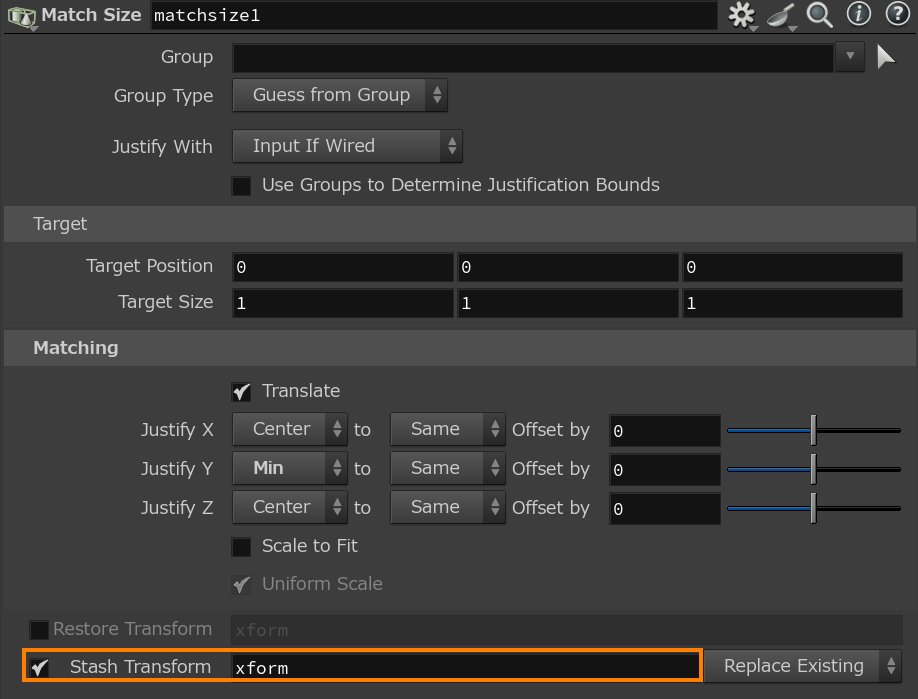Uncheck the Stash Transform checkbox
The image size is (918, 699).
click(x=39, y=667)
